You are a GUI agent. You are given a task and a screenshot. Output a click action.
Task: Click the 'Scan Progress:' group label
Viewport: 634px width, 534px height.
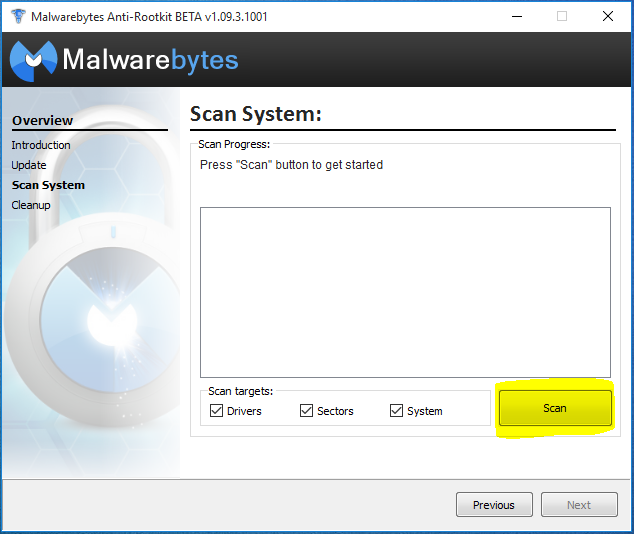pyautogui.click(x=234, y=144)
